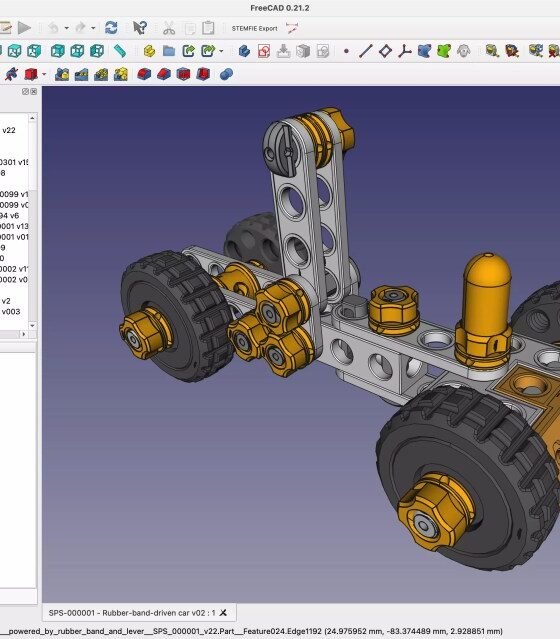Click the STEMFIE Export button

[254, 29]
